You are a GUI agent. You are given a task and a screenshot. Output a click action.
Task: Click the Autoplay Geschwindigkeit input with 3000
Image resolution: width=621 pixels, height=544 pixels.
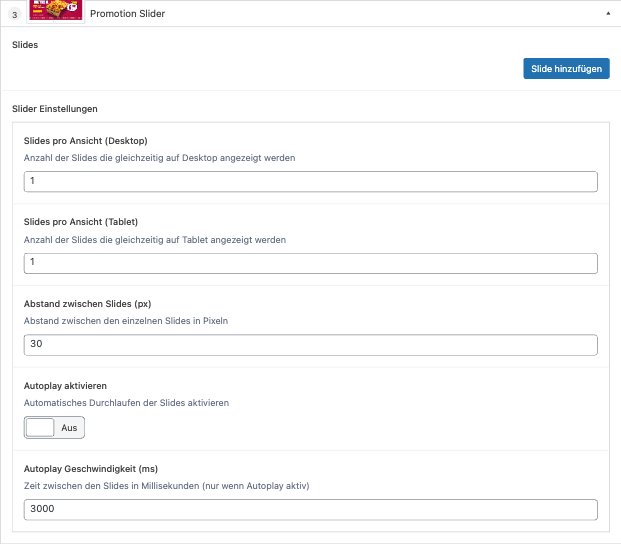[x=310, y=509]
